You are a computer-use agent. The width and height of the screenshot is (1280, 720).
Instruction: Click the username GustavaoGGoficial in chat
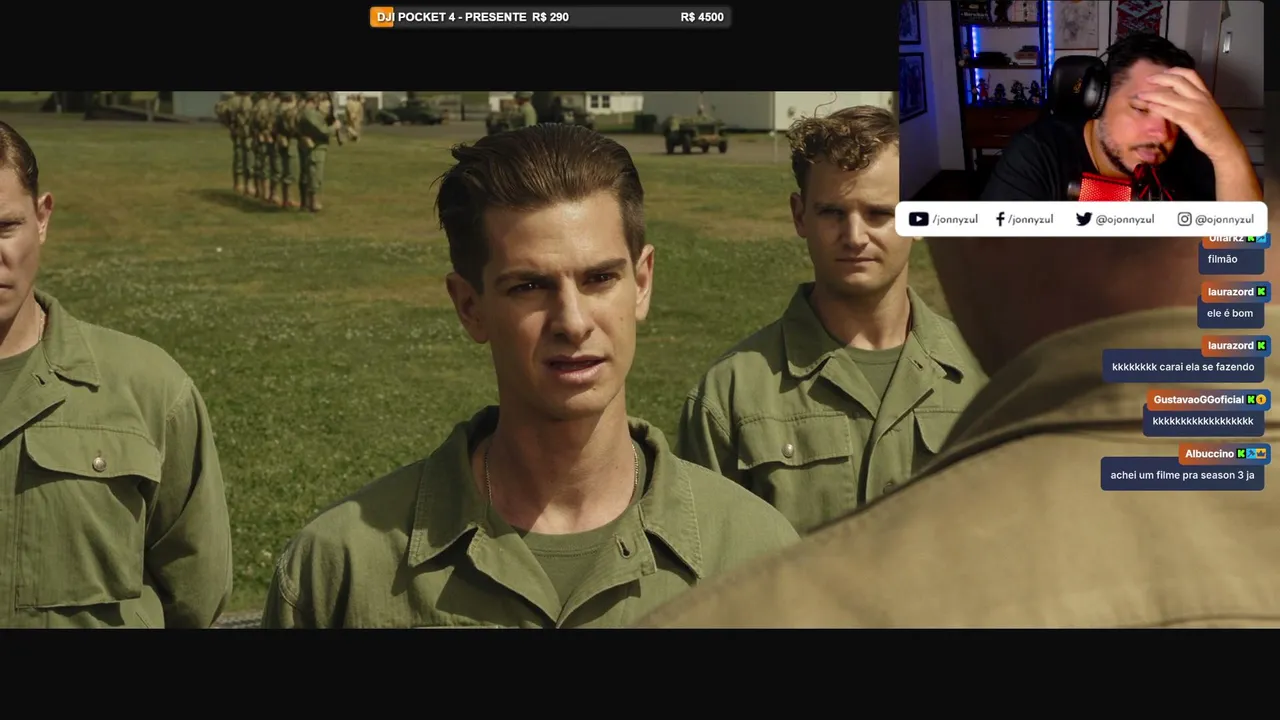point(1199,400)
